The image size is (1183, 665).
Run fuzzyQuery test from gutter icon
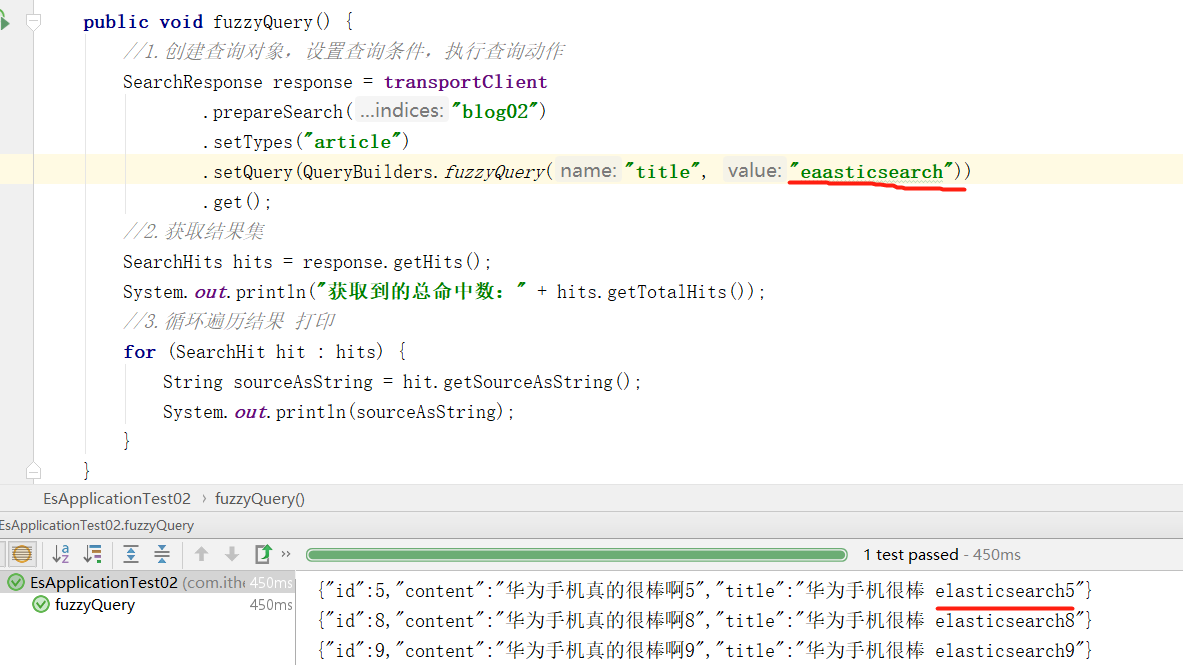coord(4,21)
